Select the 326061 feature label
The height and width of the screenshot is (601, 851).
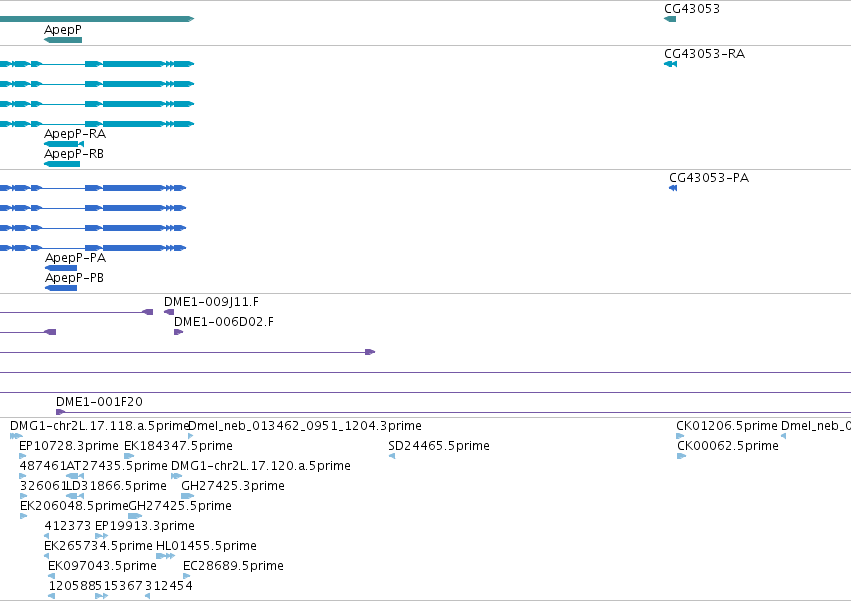[x=43, y=486]
